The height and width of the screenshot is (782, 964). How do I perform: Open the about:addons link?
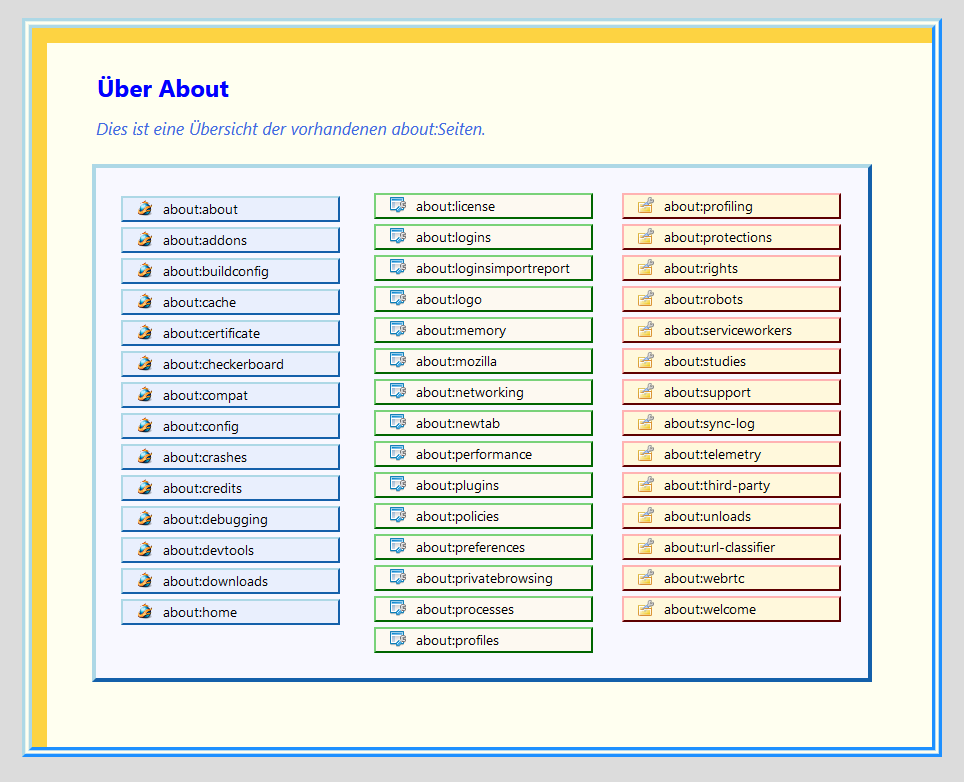[x=205, y=240]
